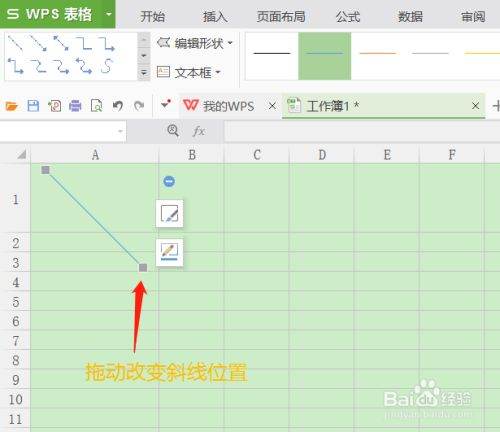Open the 文本框 dropdown
Screen dimensions: 500x432
coord(189,72)
